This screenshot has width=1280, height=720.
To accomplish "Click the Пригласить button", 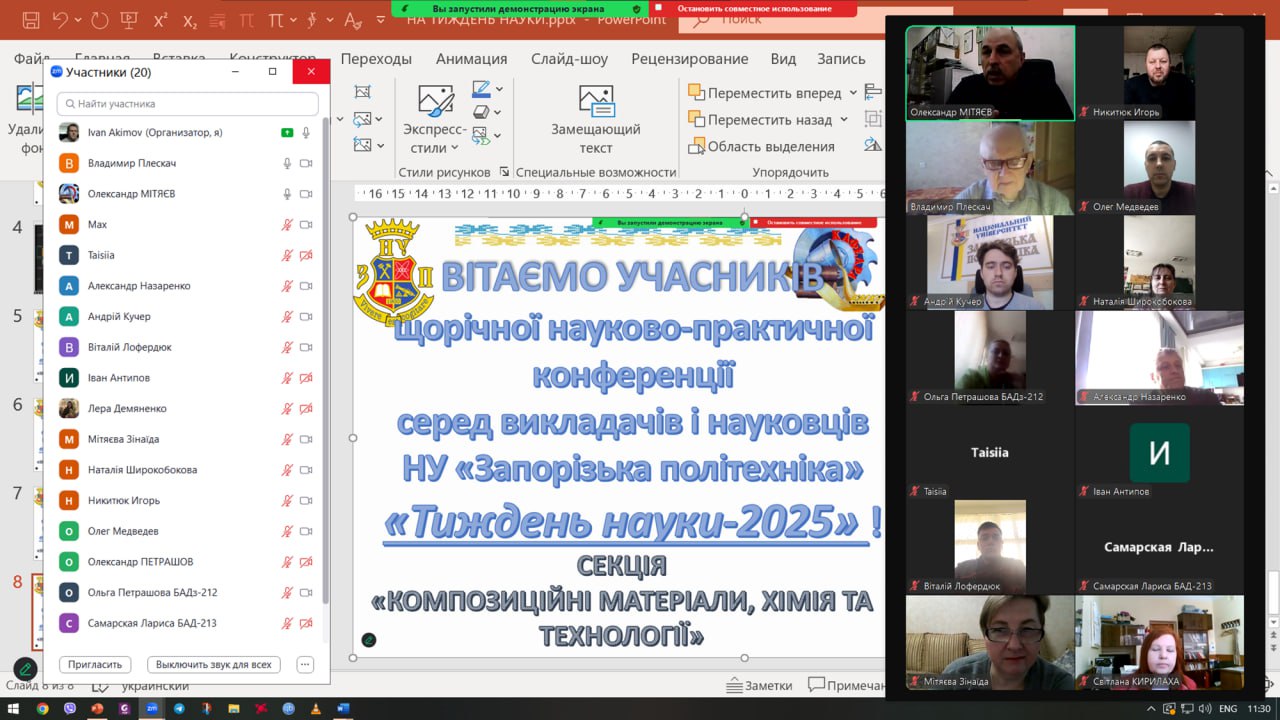I will pyautogui.click(x=96, y=664).
